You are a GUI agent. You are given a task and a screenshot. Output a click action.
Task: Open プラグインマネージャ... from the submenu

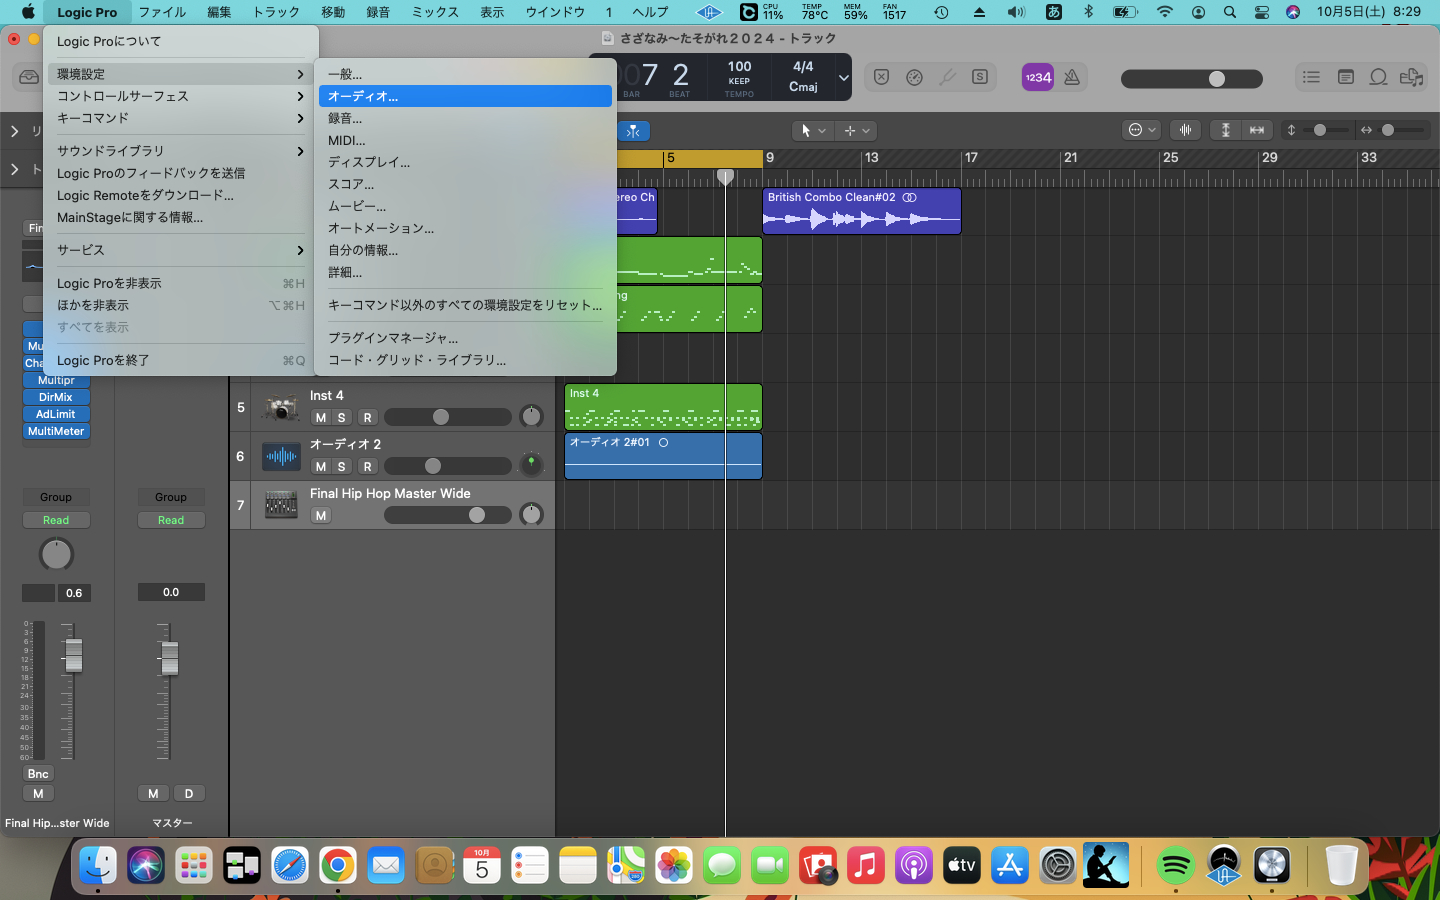tap(465, 338)
